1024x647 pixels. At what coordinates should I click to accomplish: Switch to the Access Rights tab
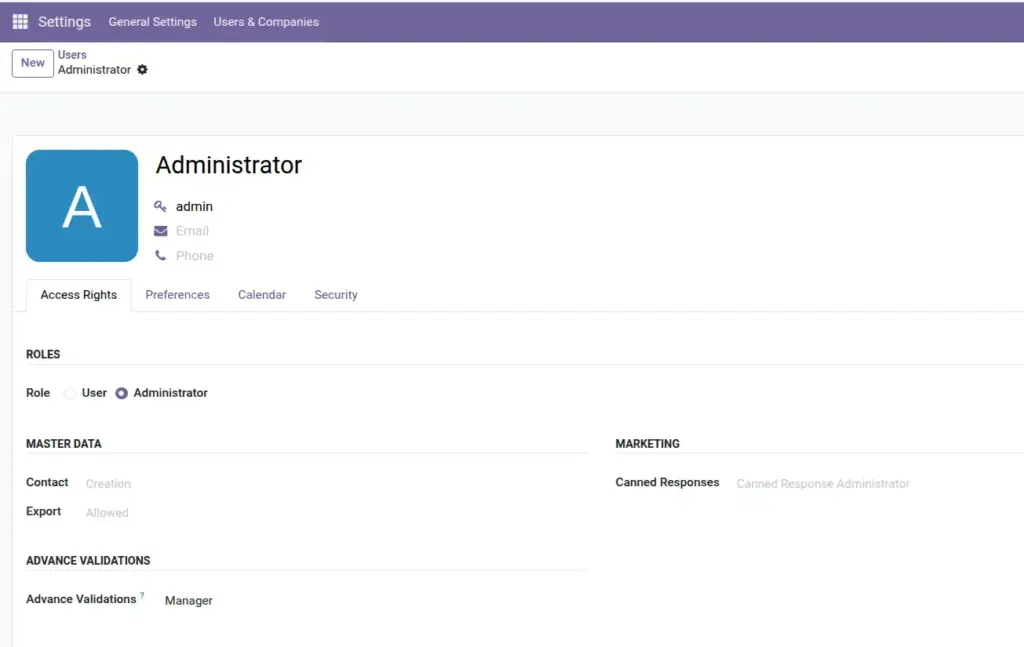[78, 295]
